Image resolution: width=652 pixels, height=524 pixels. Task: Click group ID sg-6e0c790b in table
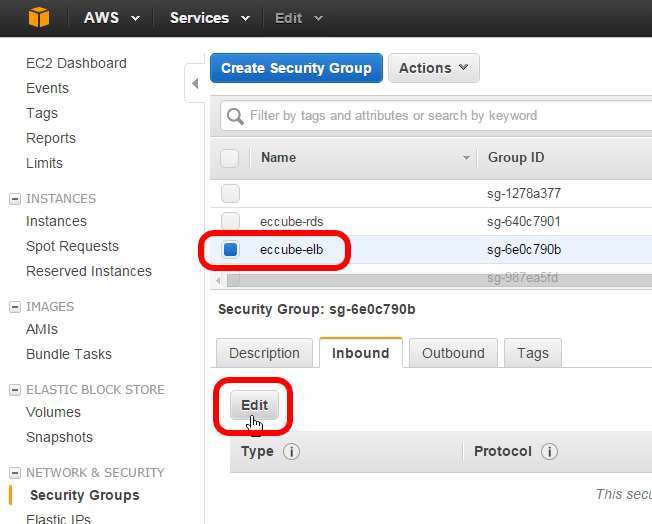point(524,250)
